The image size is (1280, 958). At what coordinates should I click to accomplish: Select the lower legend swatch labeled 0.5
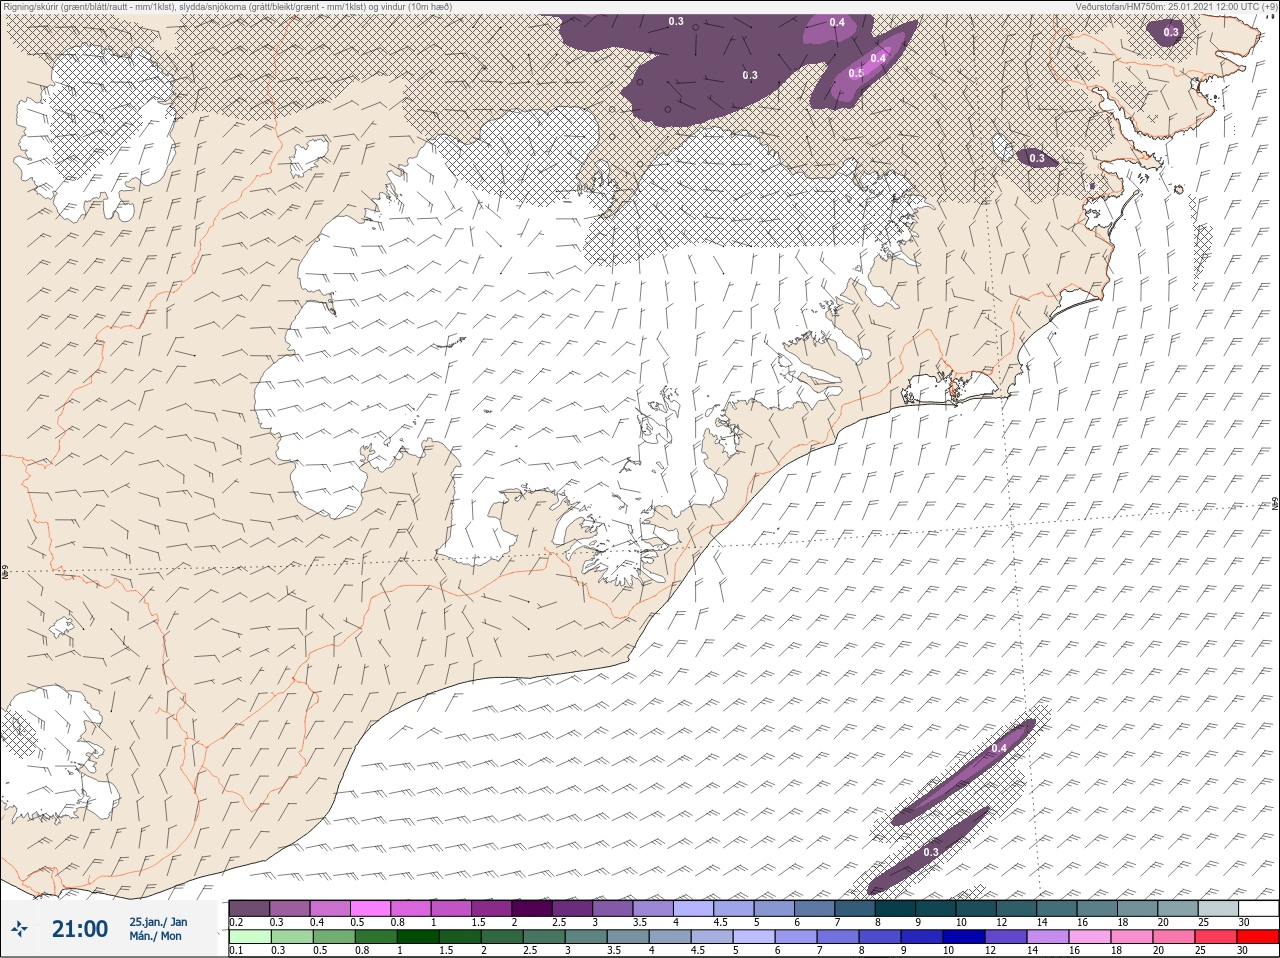[334, 937]
